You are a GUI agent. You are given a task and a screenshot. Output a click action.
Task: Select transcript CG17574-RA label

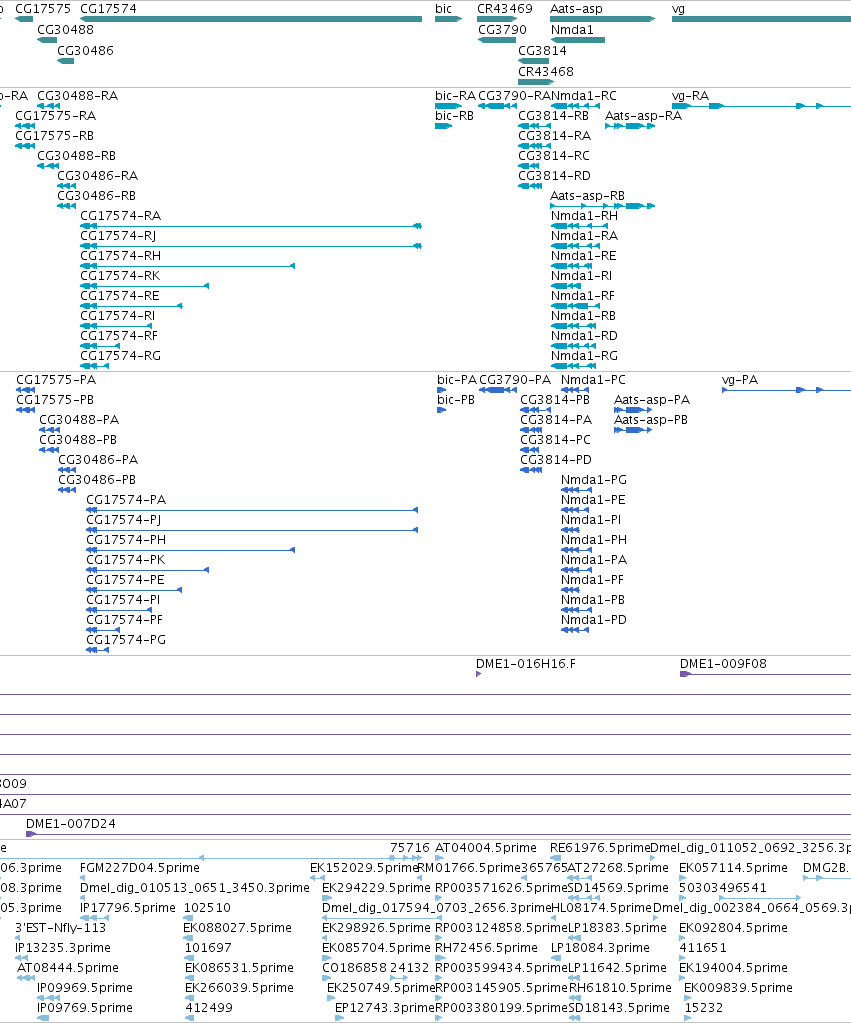pyautogui.click(x=121, y=216)
